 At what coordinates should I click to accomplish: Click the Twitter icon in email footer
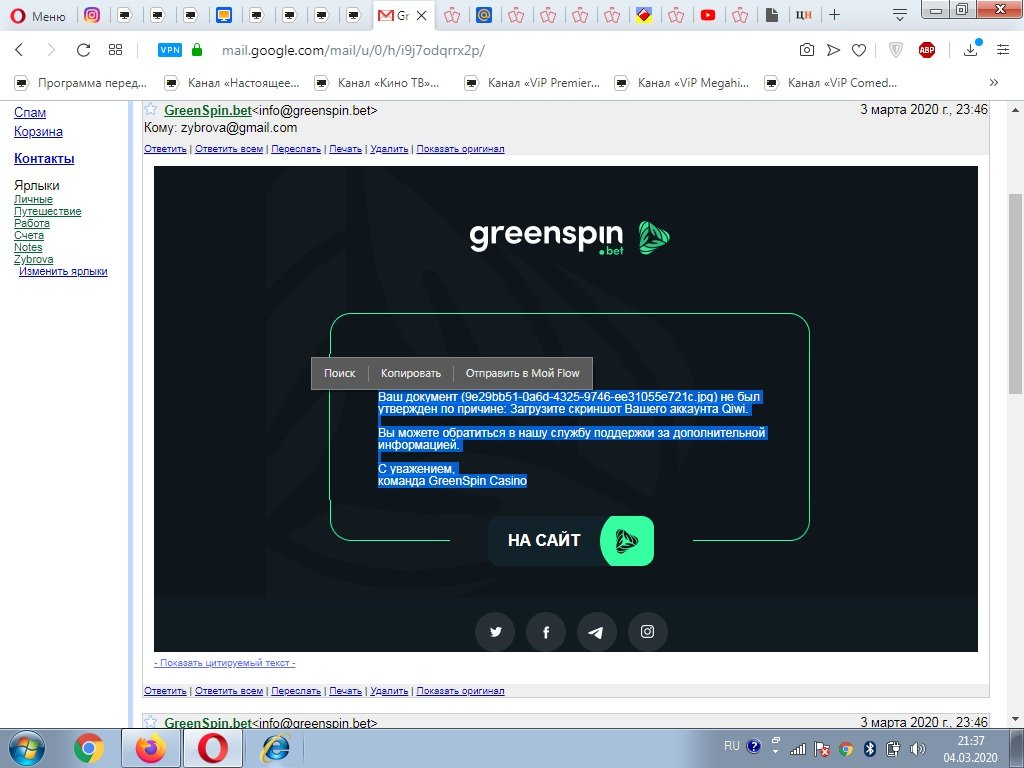click(x=495, y=632)
